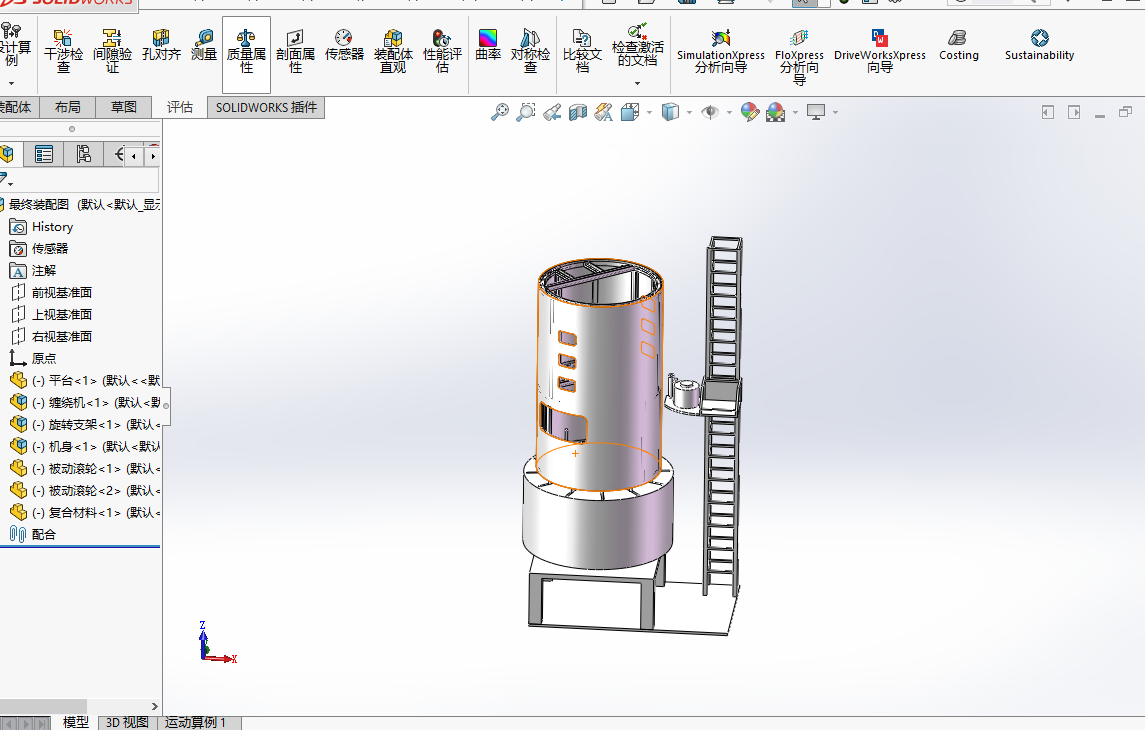Image resolution: width=1145 pixels, height=730 pixels.
Task: Select 最终装配图 root tree node
Action: (x=80, y=204)
